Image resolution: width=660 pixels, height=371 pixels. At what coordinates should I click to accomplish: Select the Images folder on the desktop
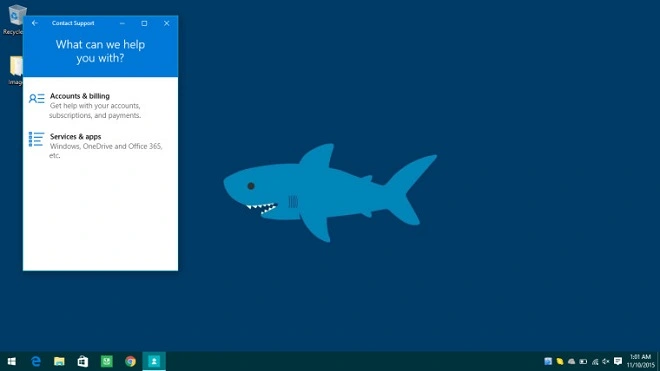[16, 70]
